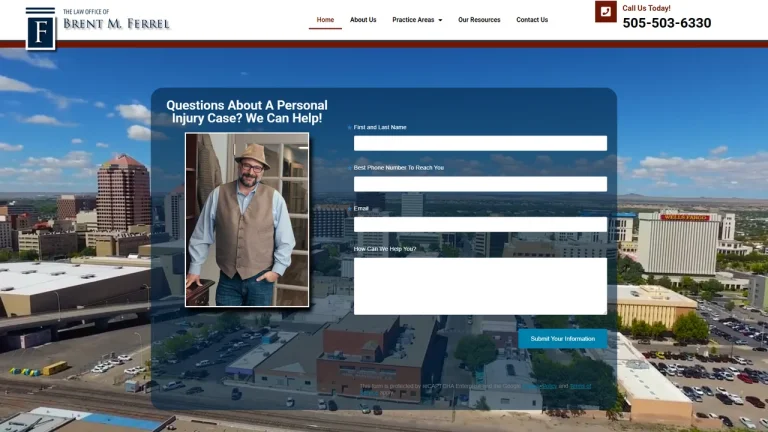Open the Terms of Service link
Image resolution: width=768 pixels, height=432 pixels.
pos(580,386)
